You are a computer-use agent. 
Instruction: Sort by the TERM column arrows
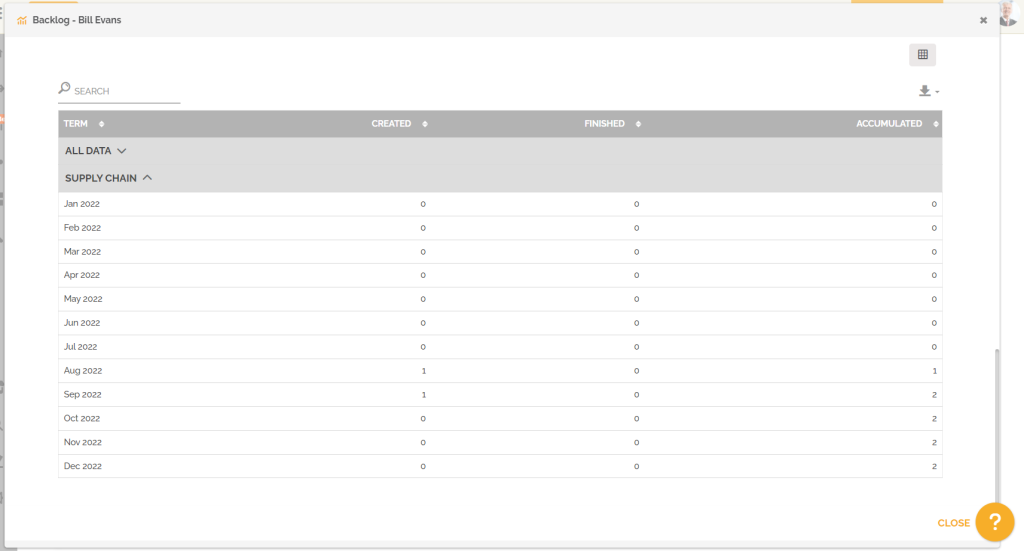click(101, 124)
